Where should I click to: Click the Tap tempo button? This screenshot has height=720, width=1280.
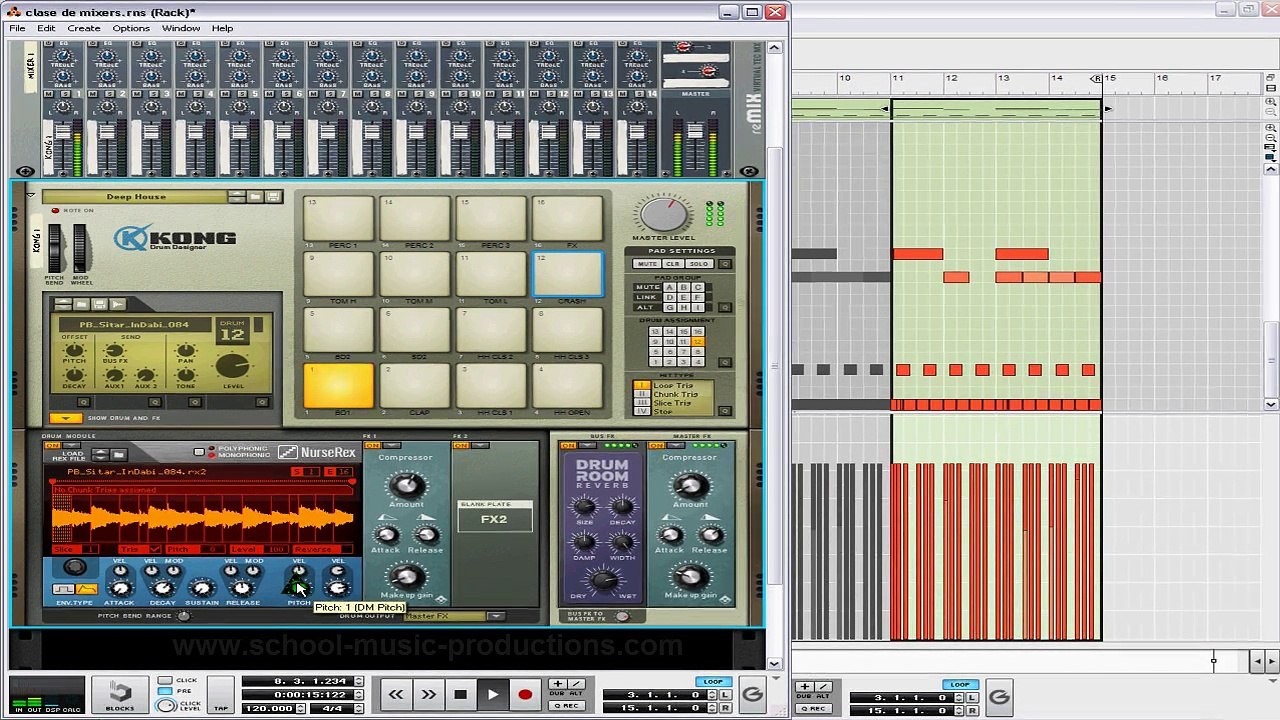(x=221, y=696)
